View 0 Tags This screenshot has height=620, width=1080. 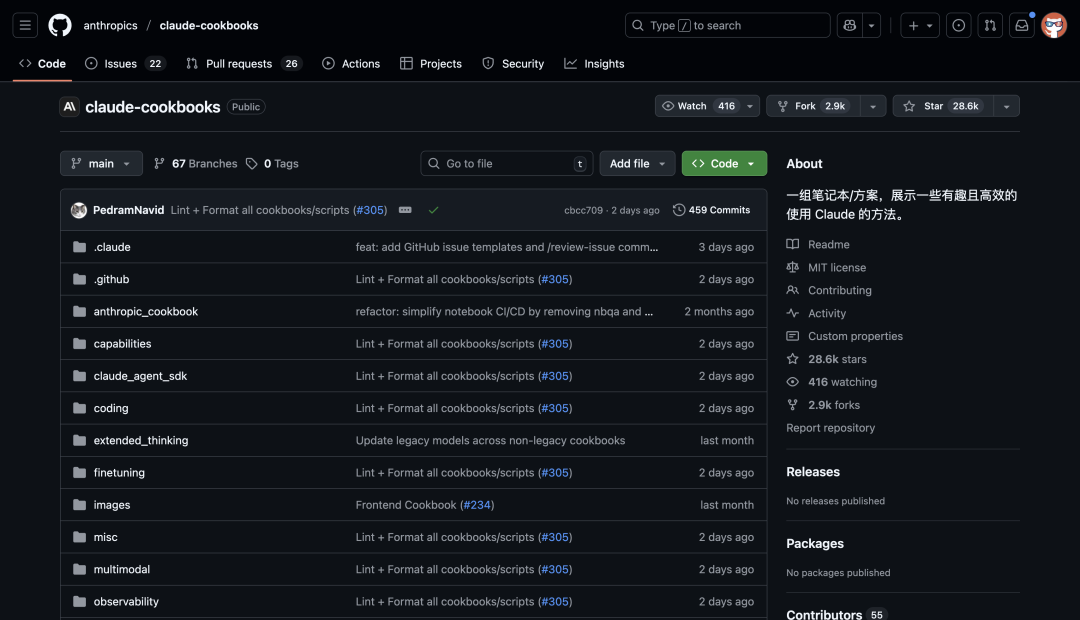(272, 163)
